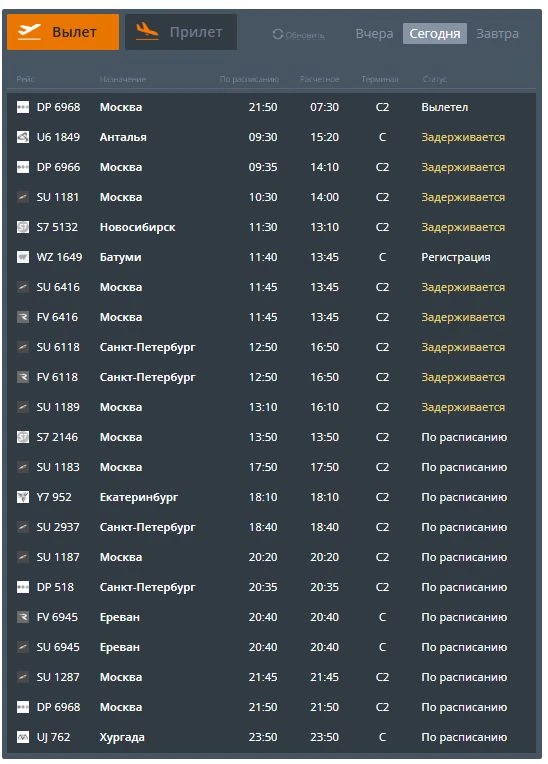This screenshot has width=548, height=764.
Task: Click the S7 logo next to S7 5132
Action: (23, 227)
